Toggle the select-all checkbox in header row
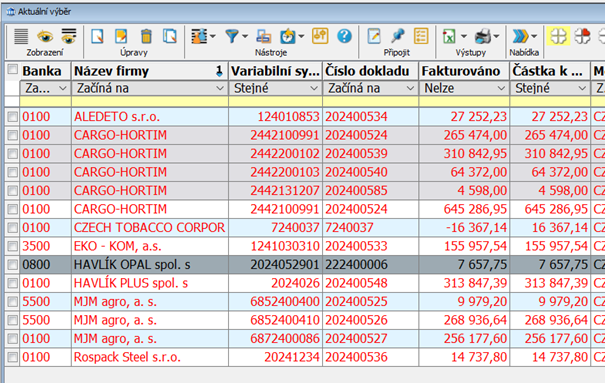The image size is (605, 383). coord(13,69)
